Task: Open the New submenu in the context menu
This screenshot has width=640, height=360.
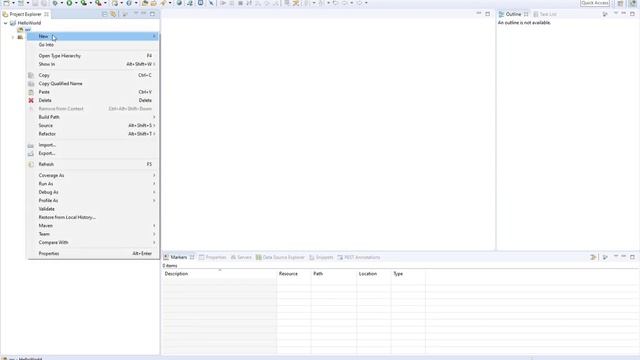Action: 93,36
